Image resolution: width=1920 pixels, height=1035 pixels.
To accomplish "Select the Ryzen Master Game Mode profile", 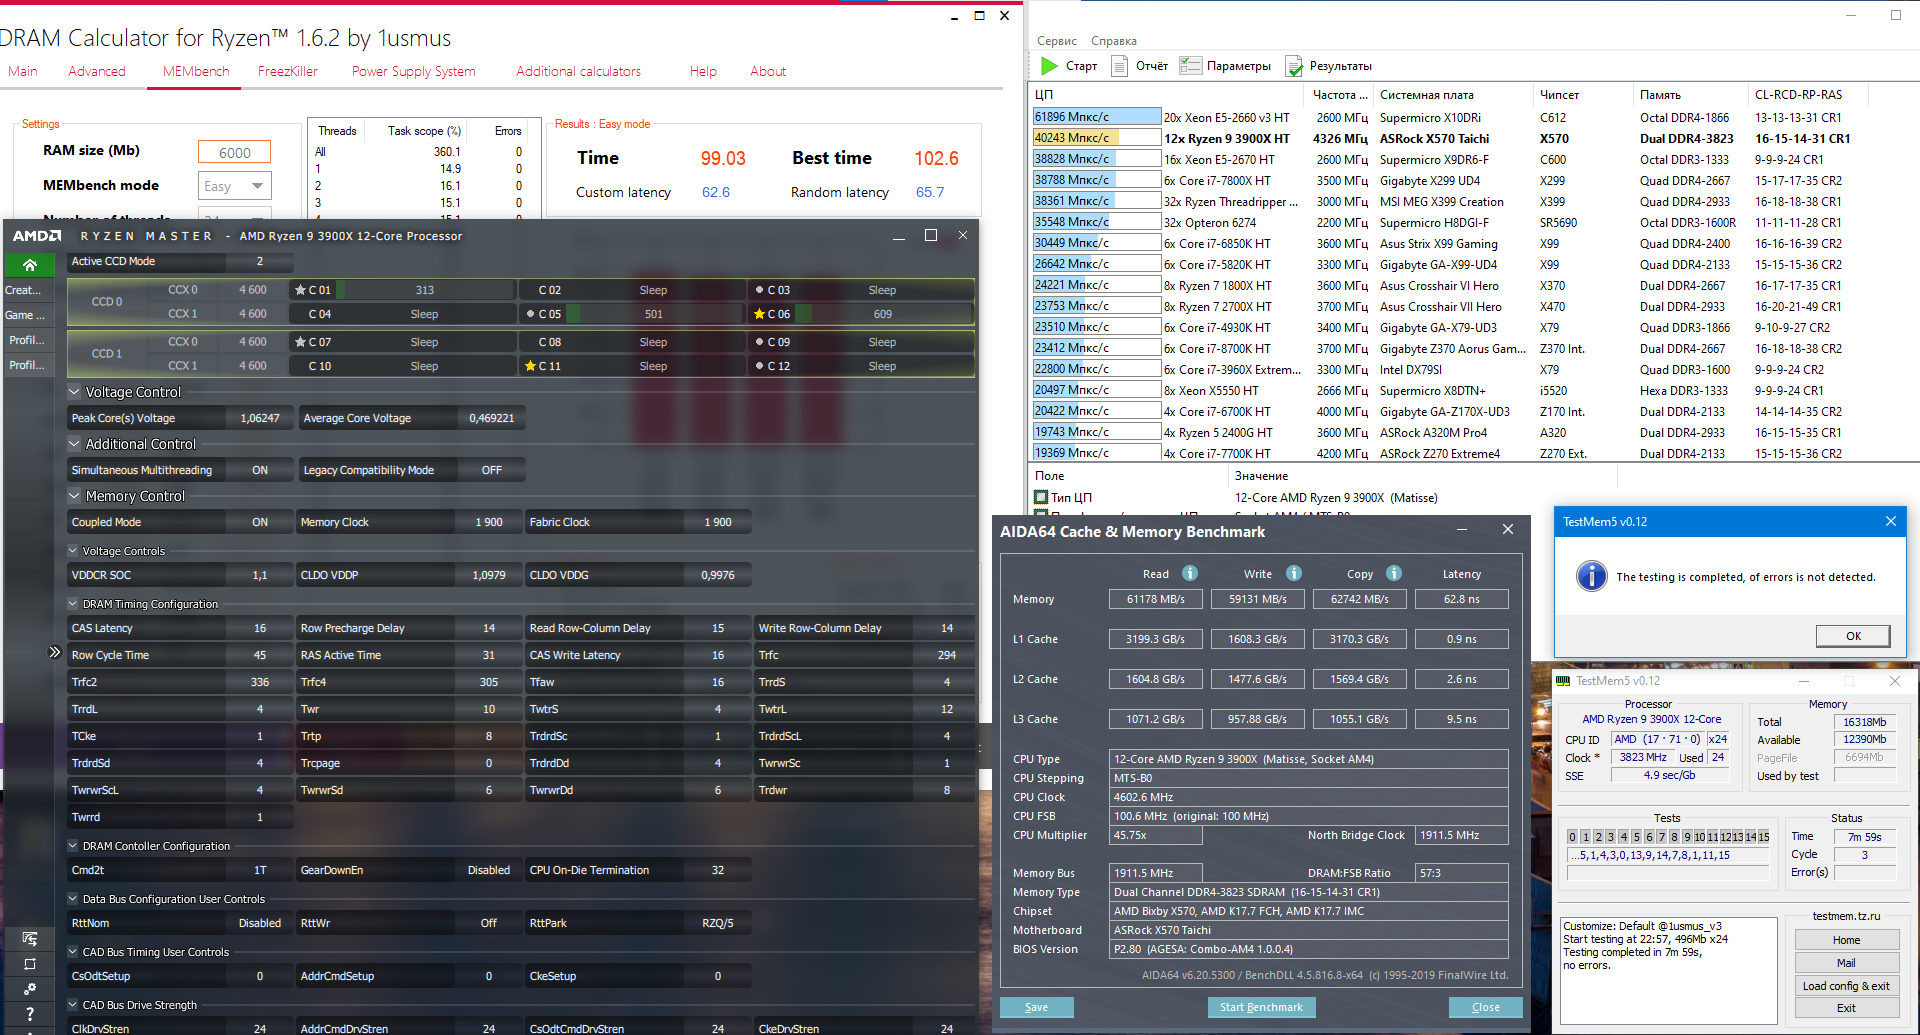I will point(27,315).
